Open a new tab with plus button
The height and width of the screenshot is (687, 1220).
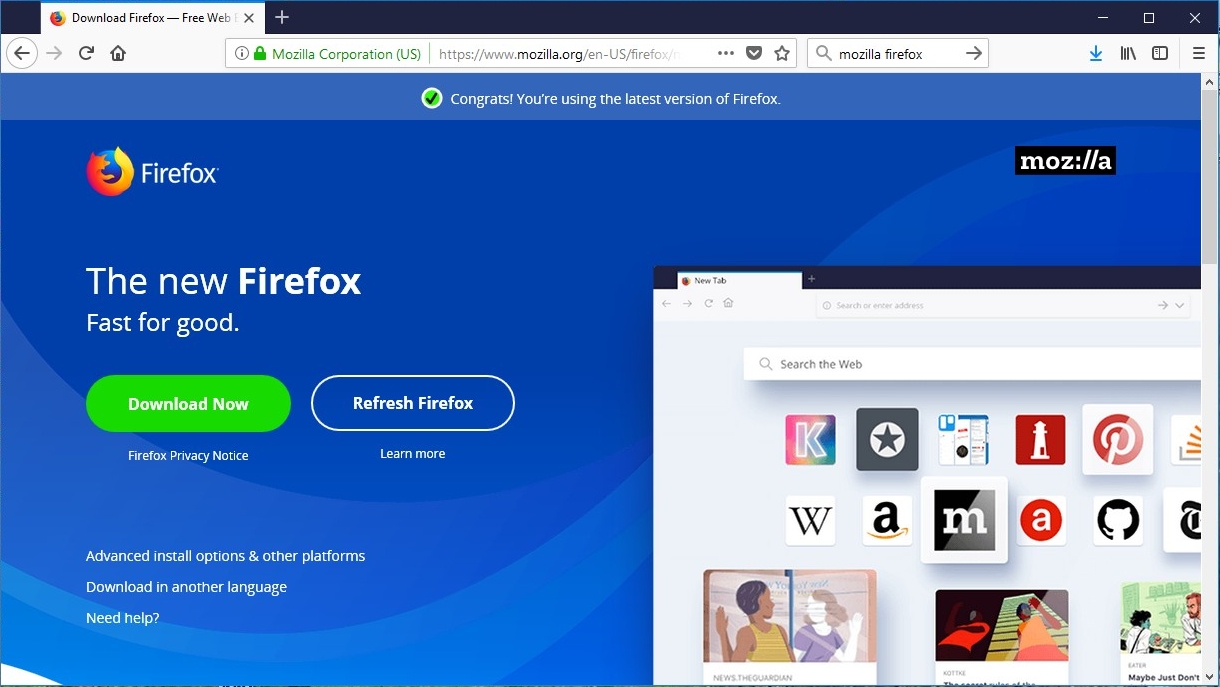(282, 18)
